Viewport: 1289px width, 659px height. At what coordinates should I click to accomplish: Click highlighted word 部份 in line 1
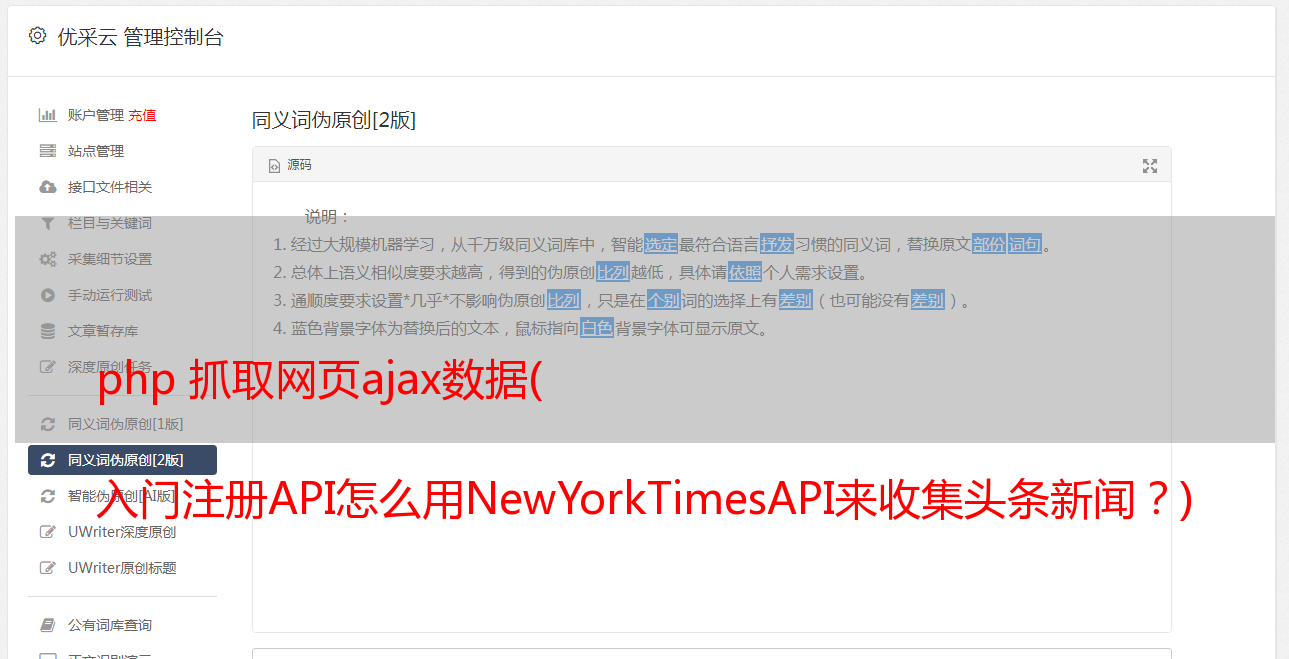coord(989,244)
